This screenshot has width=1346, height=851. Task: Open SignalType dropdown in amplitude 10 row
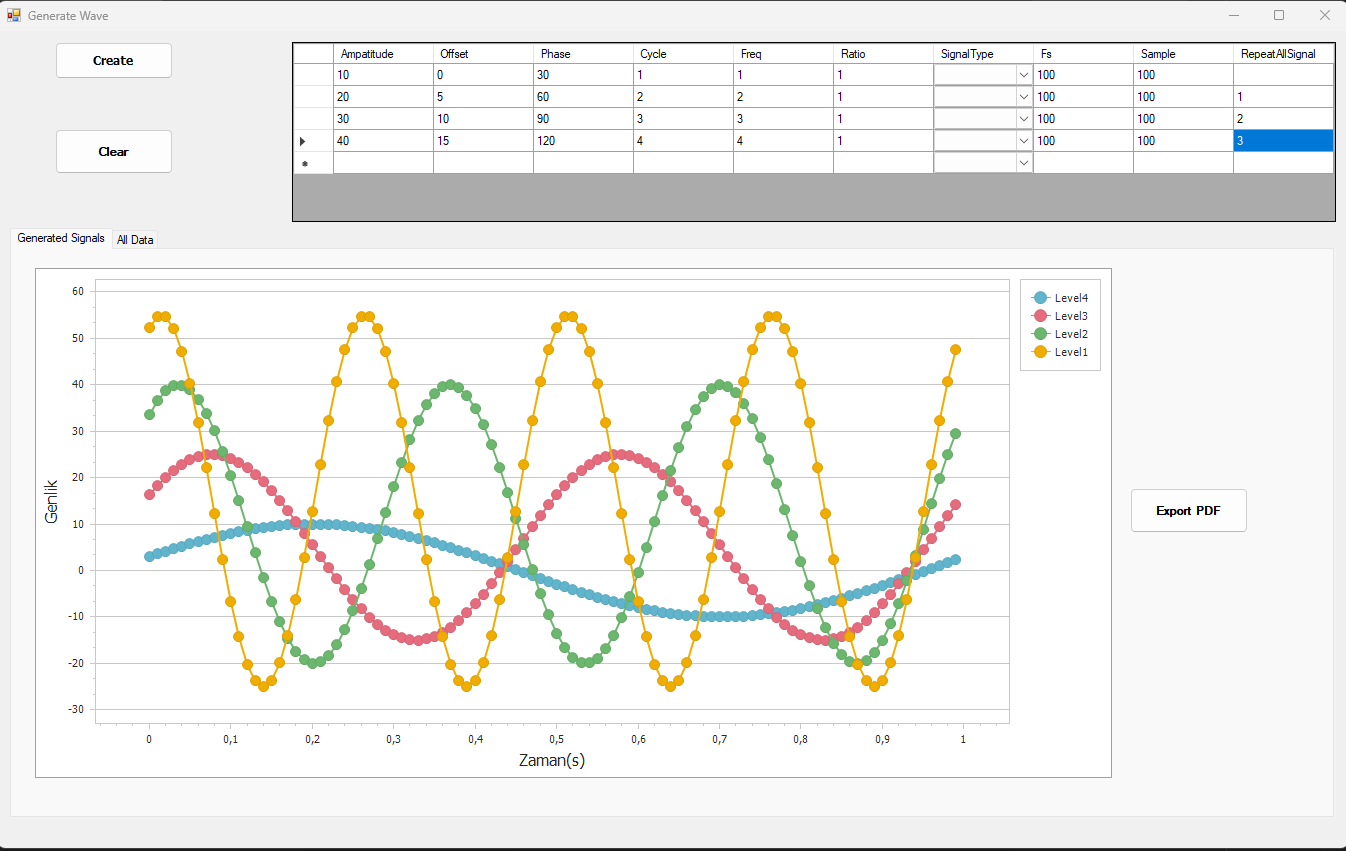click(x=1023, y=75)
